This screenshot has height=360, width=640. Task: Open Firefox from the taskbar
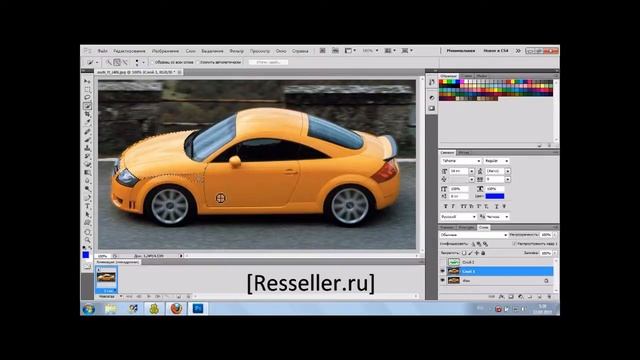point(176,309)
